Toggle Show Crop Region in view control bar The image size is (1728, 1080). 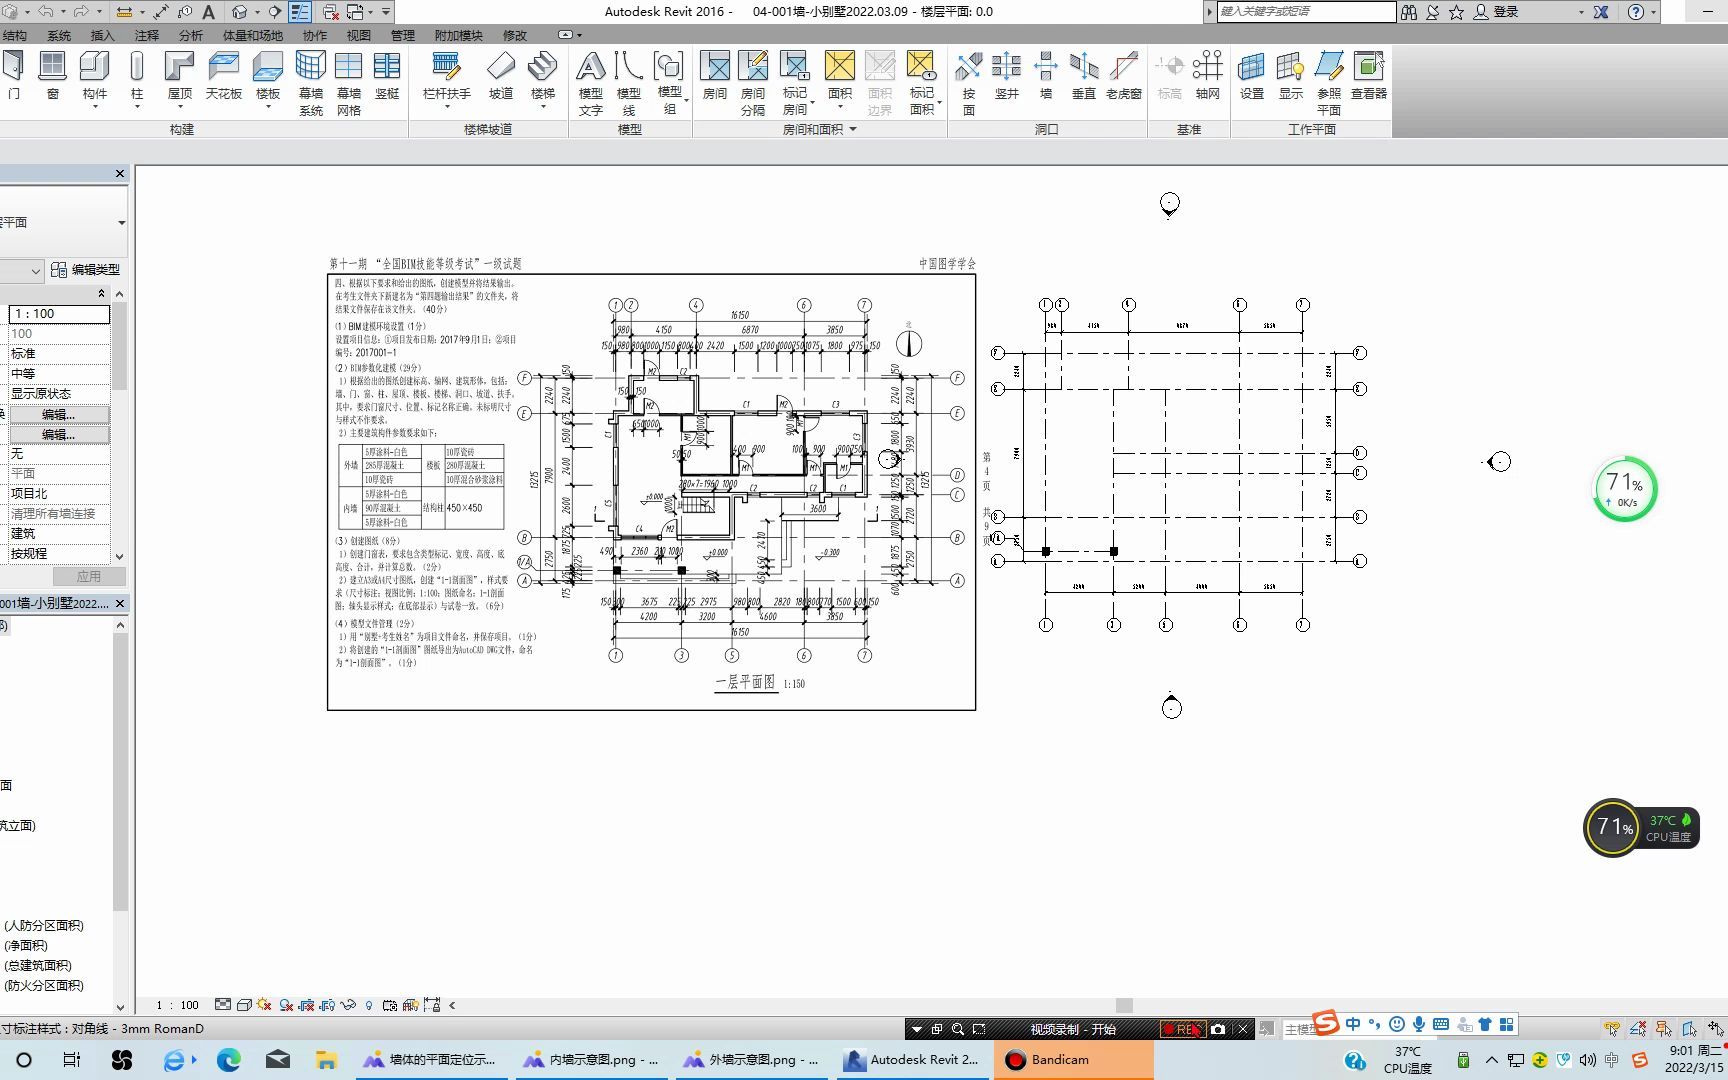[x=327, y=1005]
